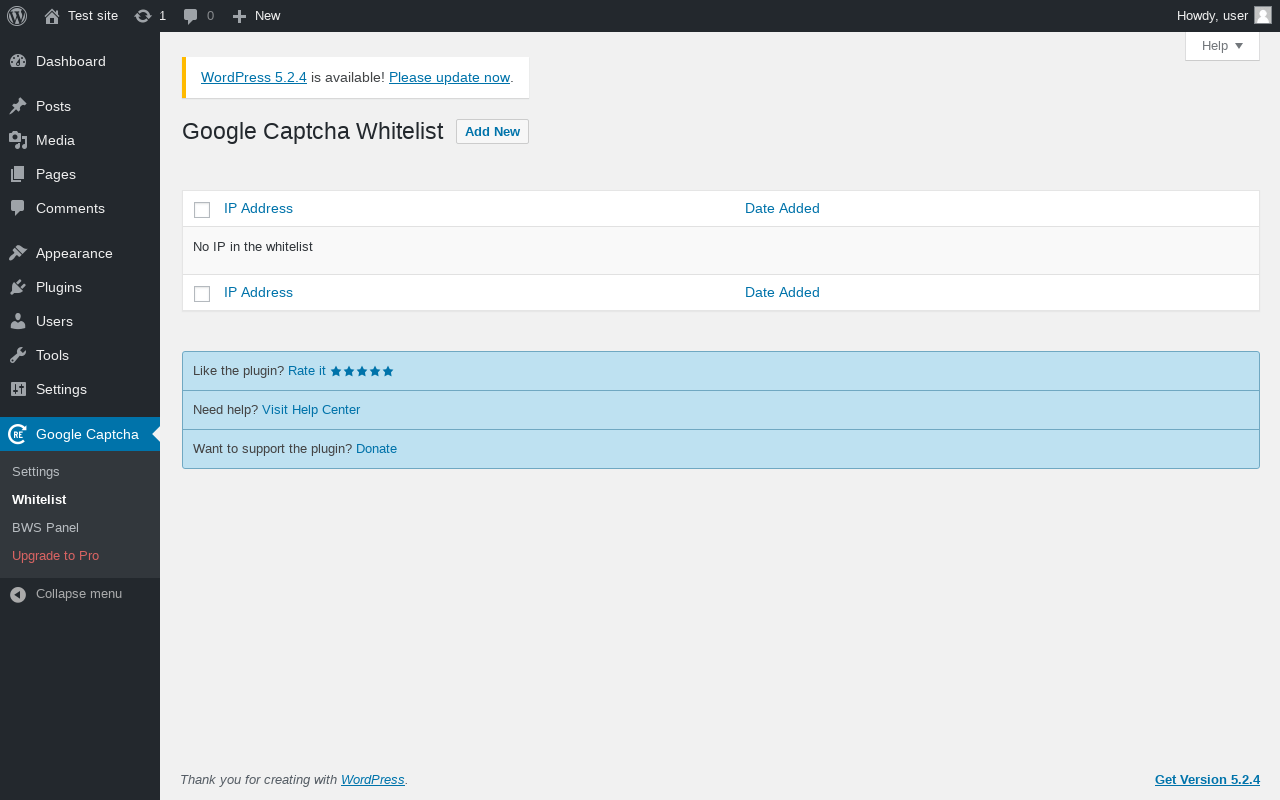Click the Upgrade to Pro link
The image size is (1280, 800).
55,555
